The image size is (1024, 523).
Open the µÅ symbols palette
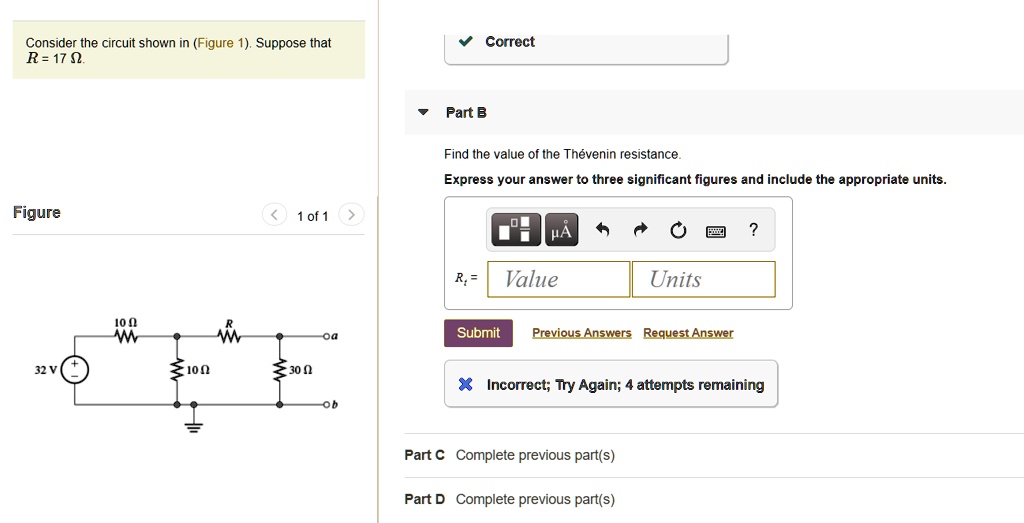click(x=562, y=230)
